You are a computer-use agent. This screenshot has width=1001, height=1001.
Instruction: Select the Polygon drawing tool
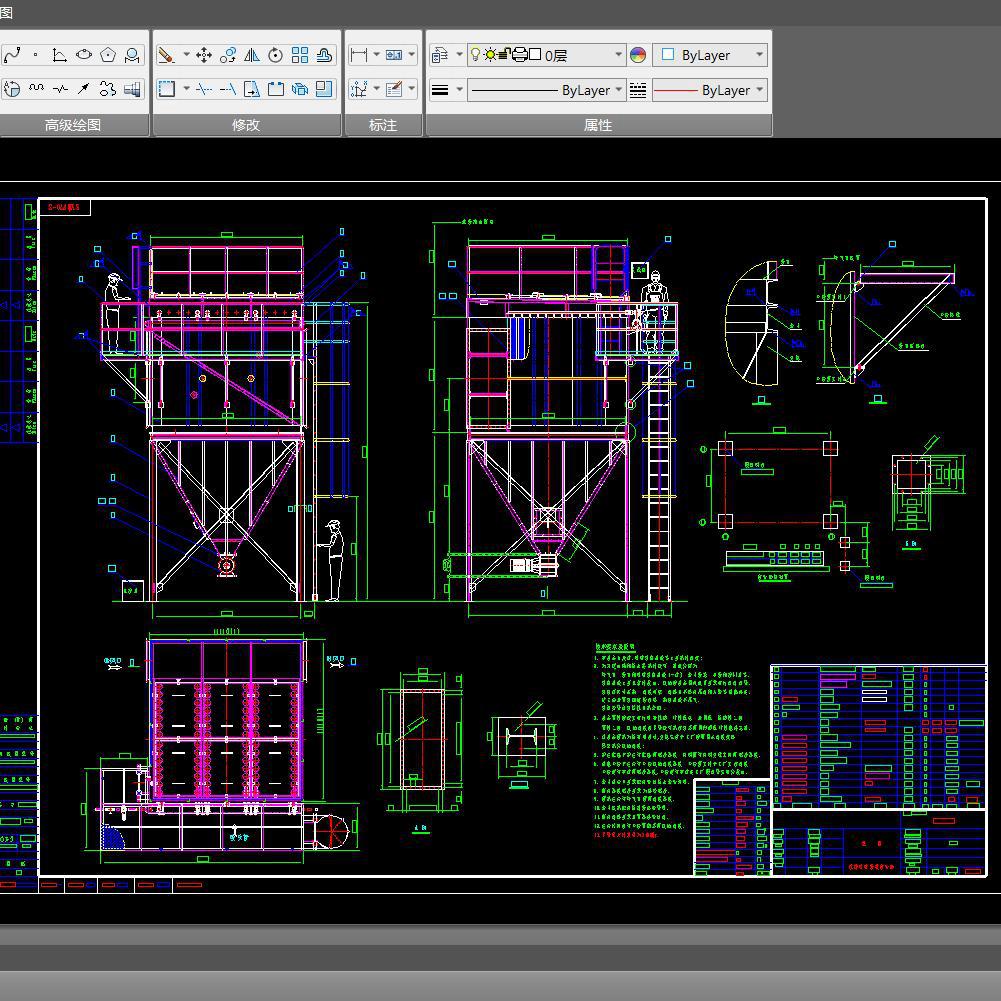pyautogui.click(x=108, y=55)
